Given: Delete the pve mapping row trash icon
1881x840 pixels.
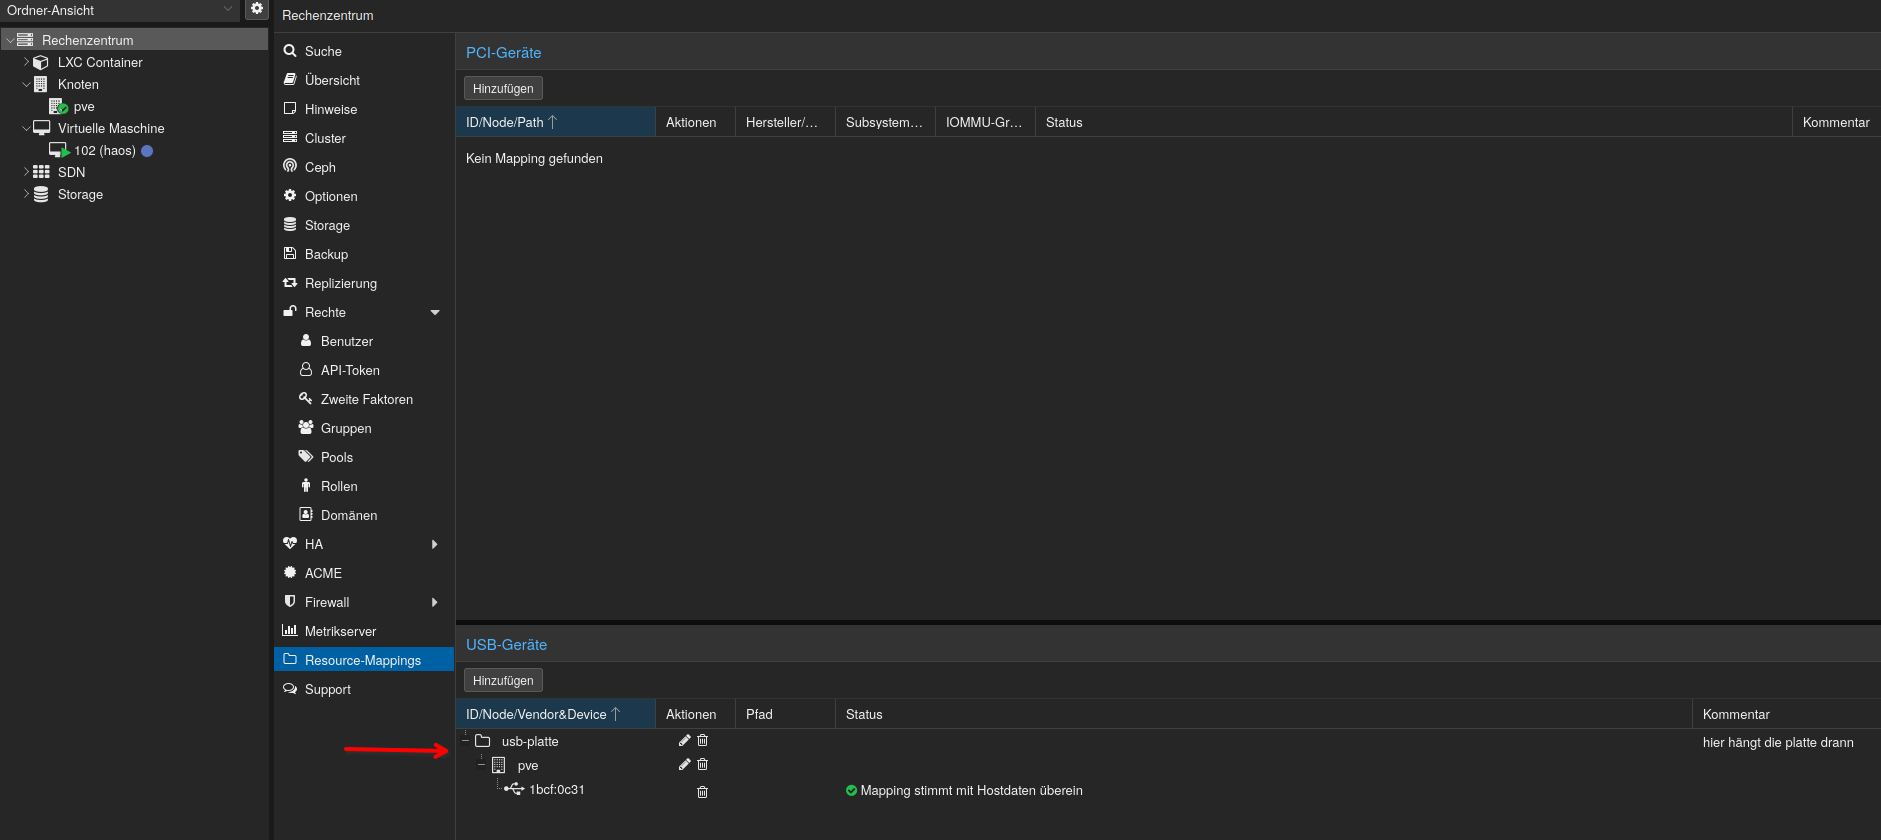Looking at the screenshot, I should [703, 764].
